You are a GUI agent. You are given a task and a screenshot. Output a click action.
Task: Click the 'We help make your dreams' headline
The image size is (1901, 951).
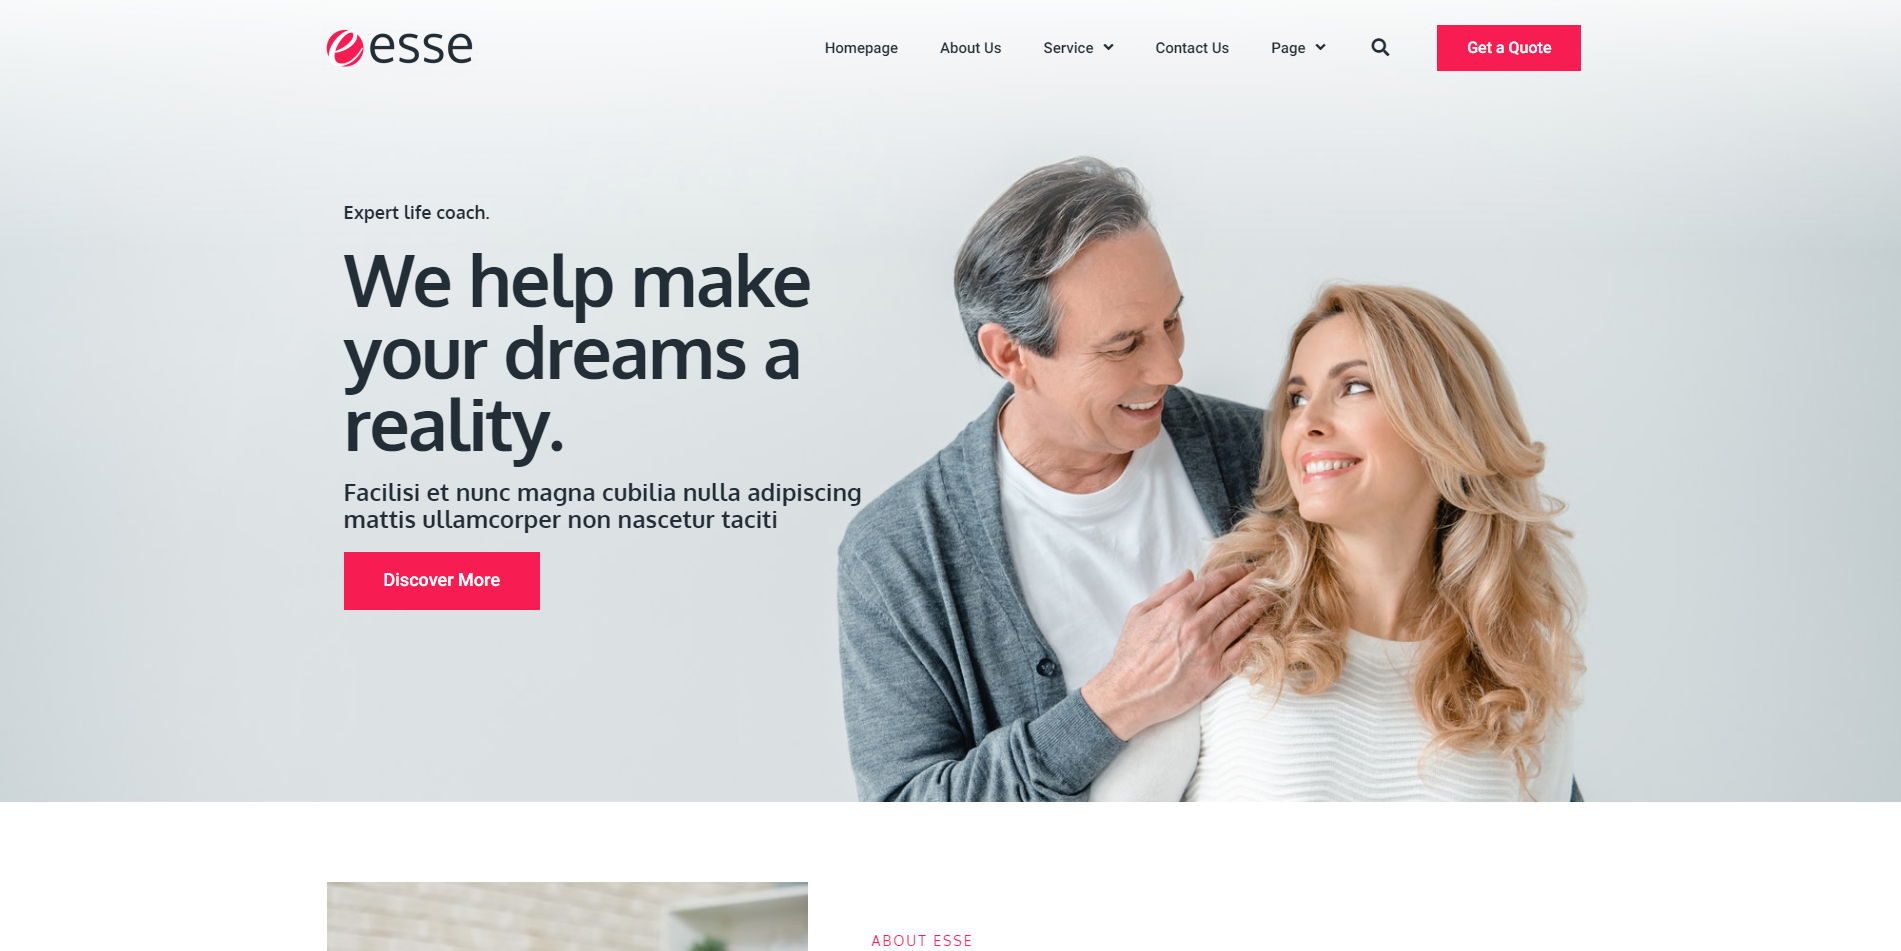pos(577,354)
